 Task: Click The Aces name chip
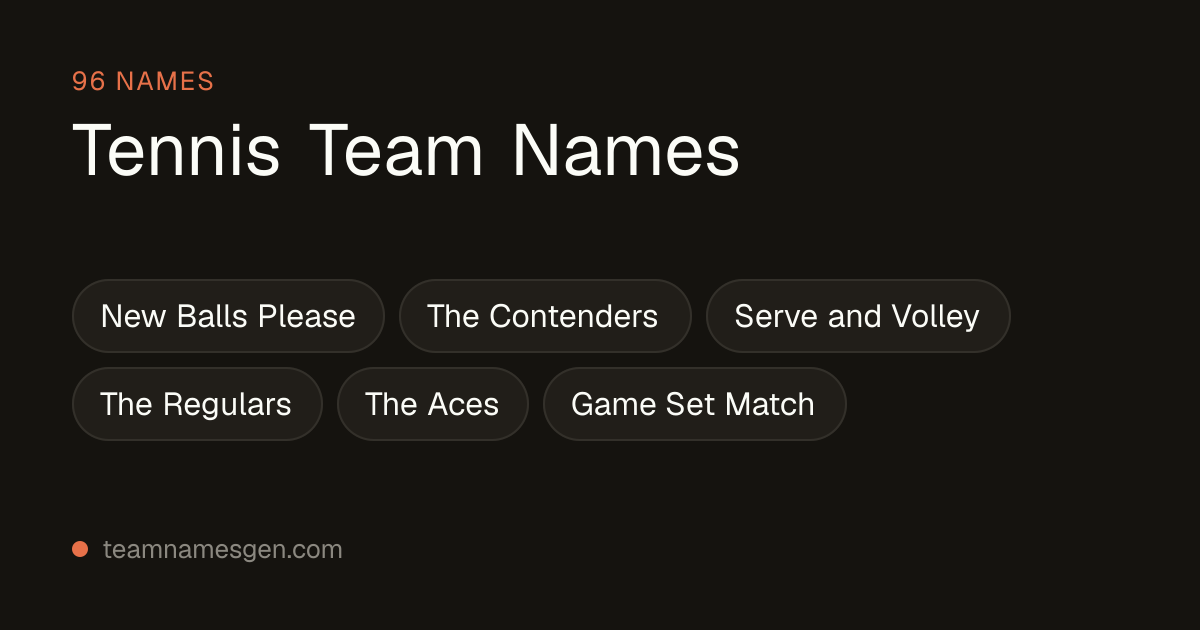[433, 404]
